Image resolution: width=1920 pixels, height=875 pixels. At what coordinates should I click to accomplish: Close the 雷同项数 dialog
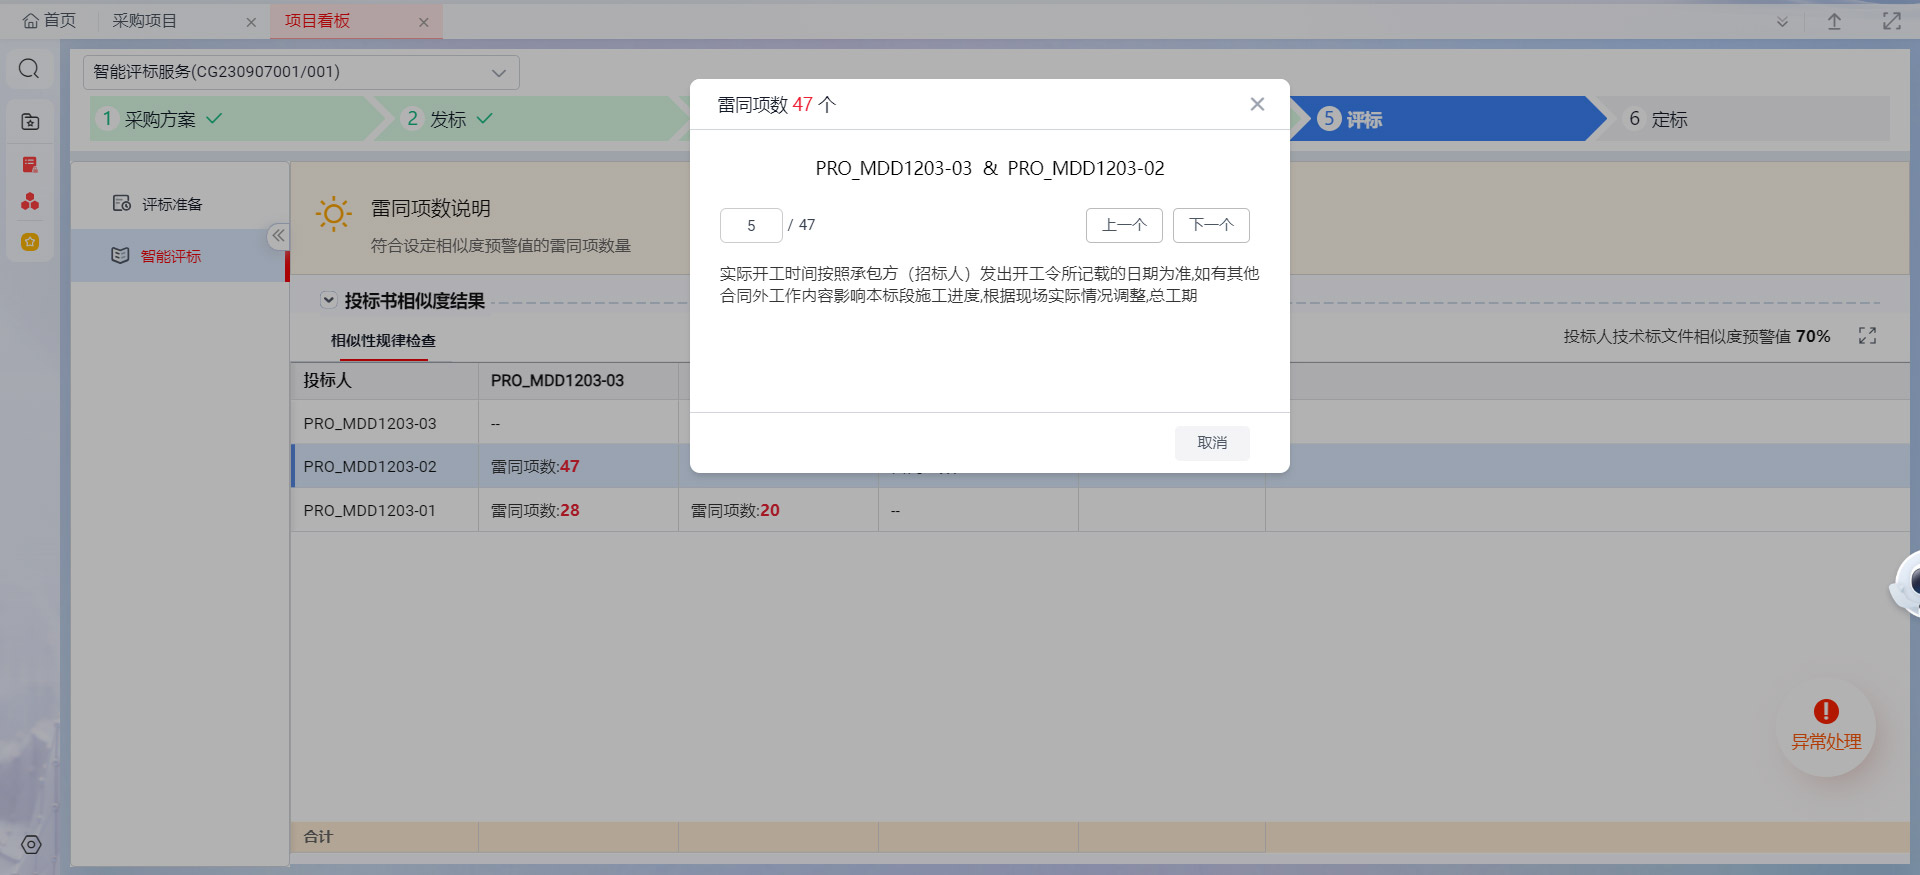[1257, 104]
